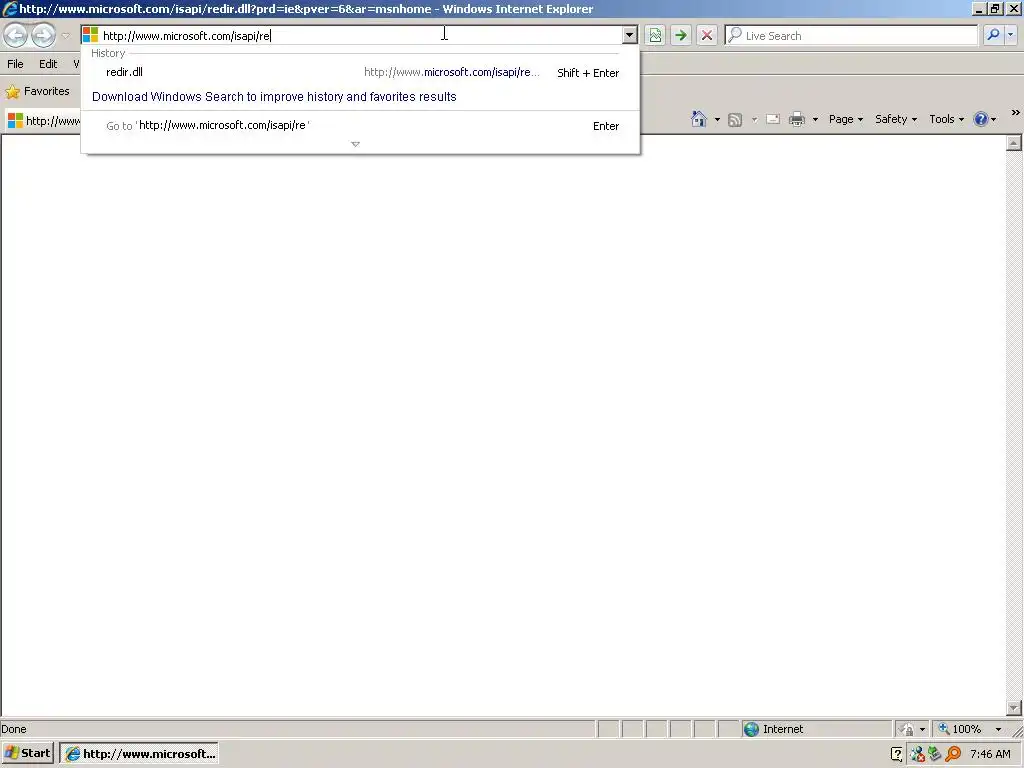Open the Feeds dropdown arrow
Viewport: 1024px width, 768px height.
754,120
